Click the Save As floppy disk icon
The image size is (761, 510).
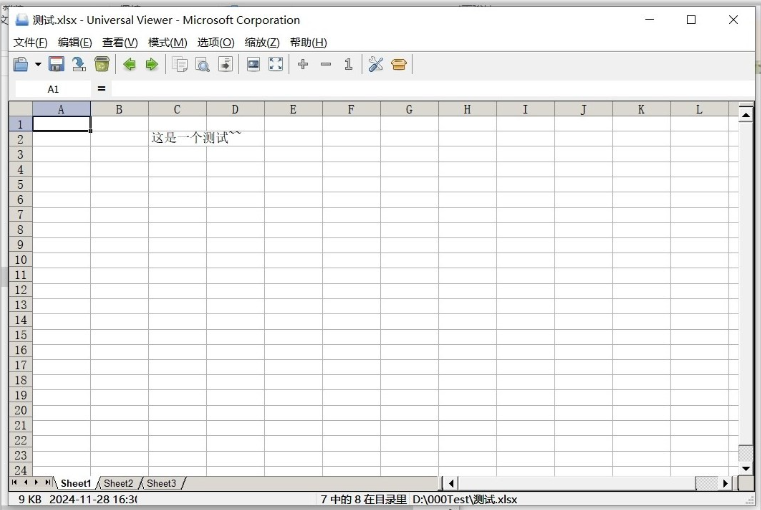[x=56, y=64]
